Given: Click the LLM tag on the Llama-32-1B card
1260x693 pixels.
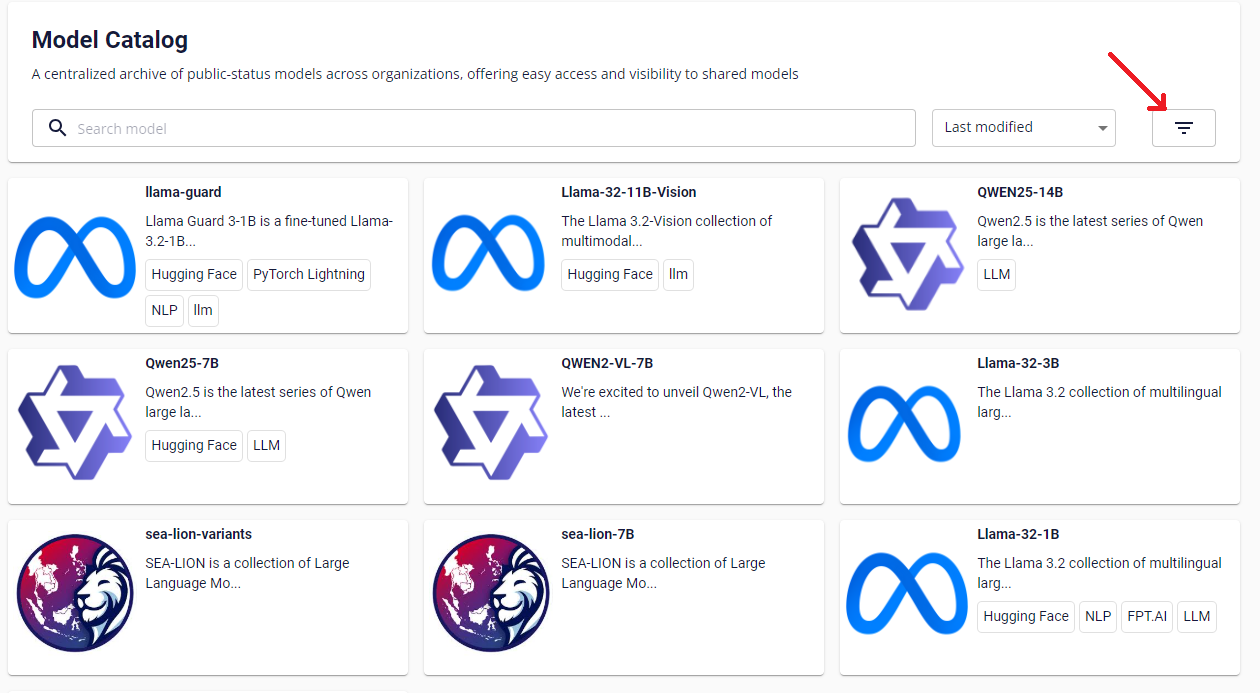Looking at the screenshot, I should [x=1197, y=617].
